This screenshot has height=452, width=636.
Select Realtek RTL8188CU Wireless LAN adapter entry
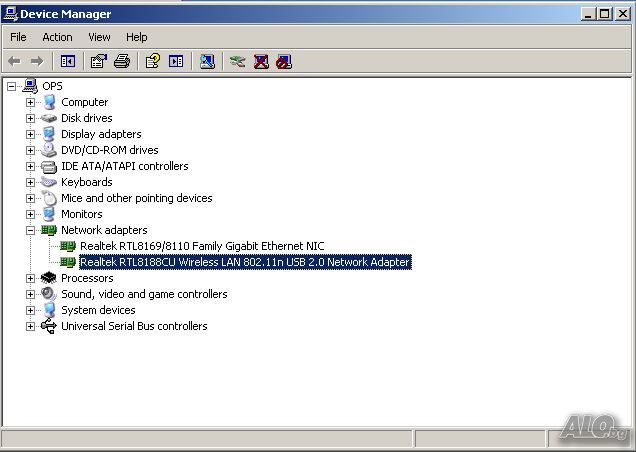245,262
